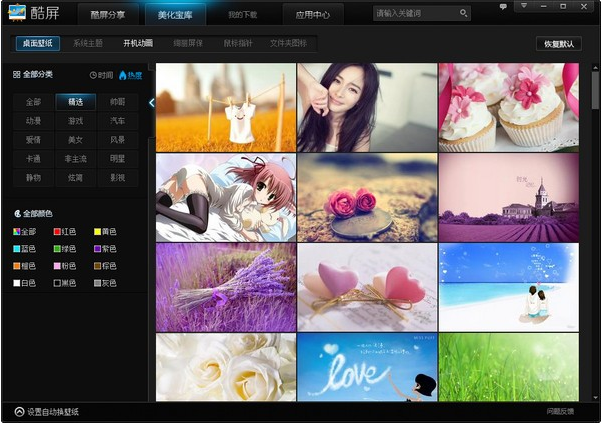
Task: Sort wallpapers by 时间 clock icon
Action: [93, 75]
